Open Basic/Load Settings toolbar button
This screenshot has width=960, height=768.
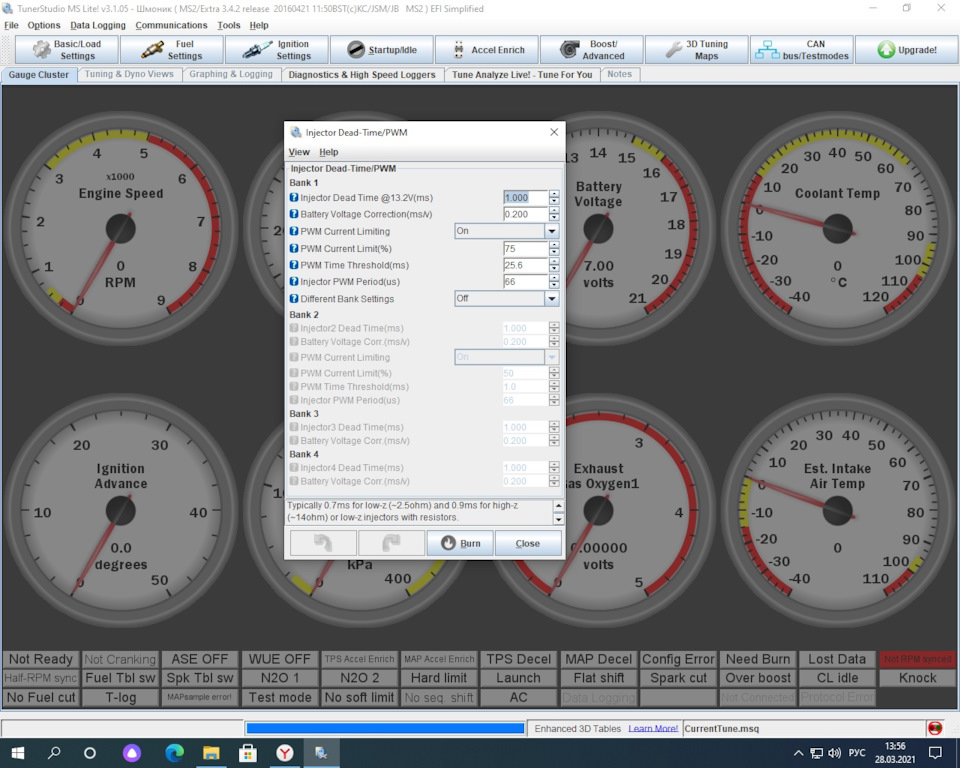point(67,50)
